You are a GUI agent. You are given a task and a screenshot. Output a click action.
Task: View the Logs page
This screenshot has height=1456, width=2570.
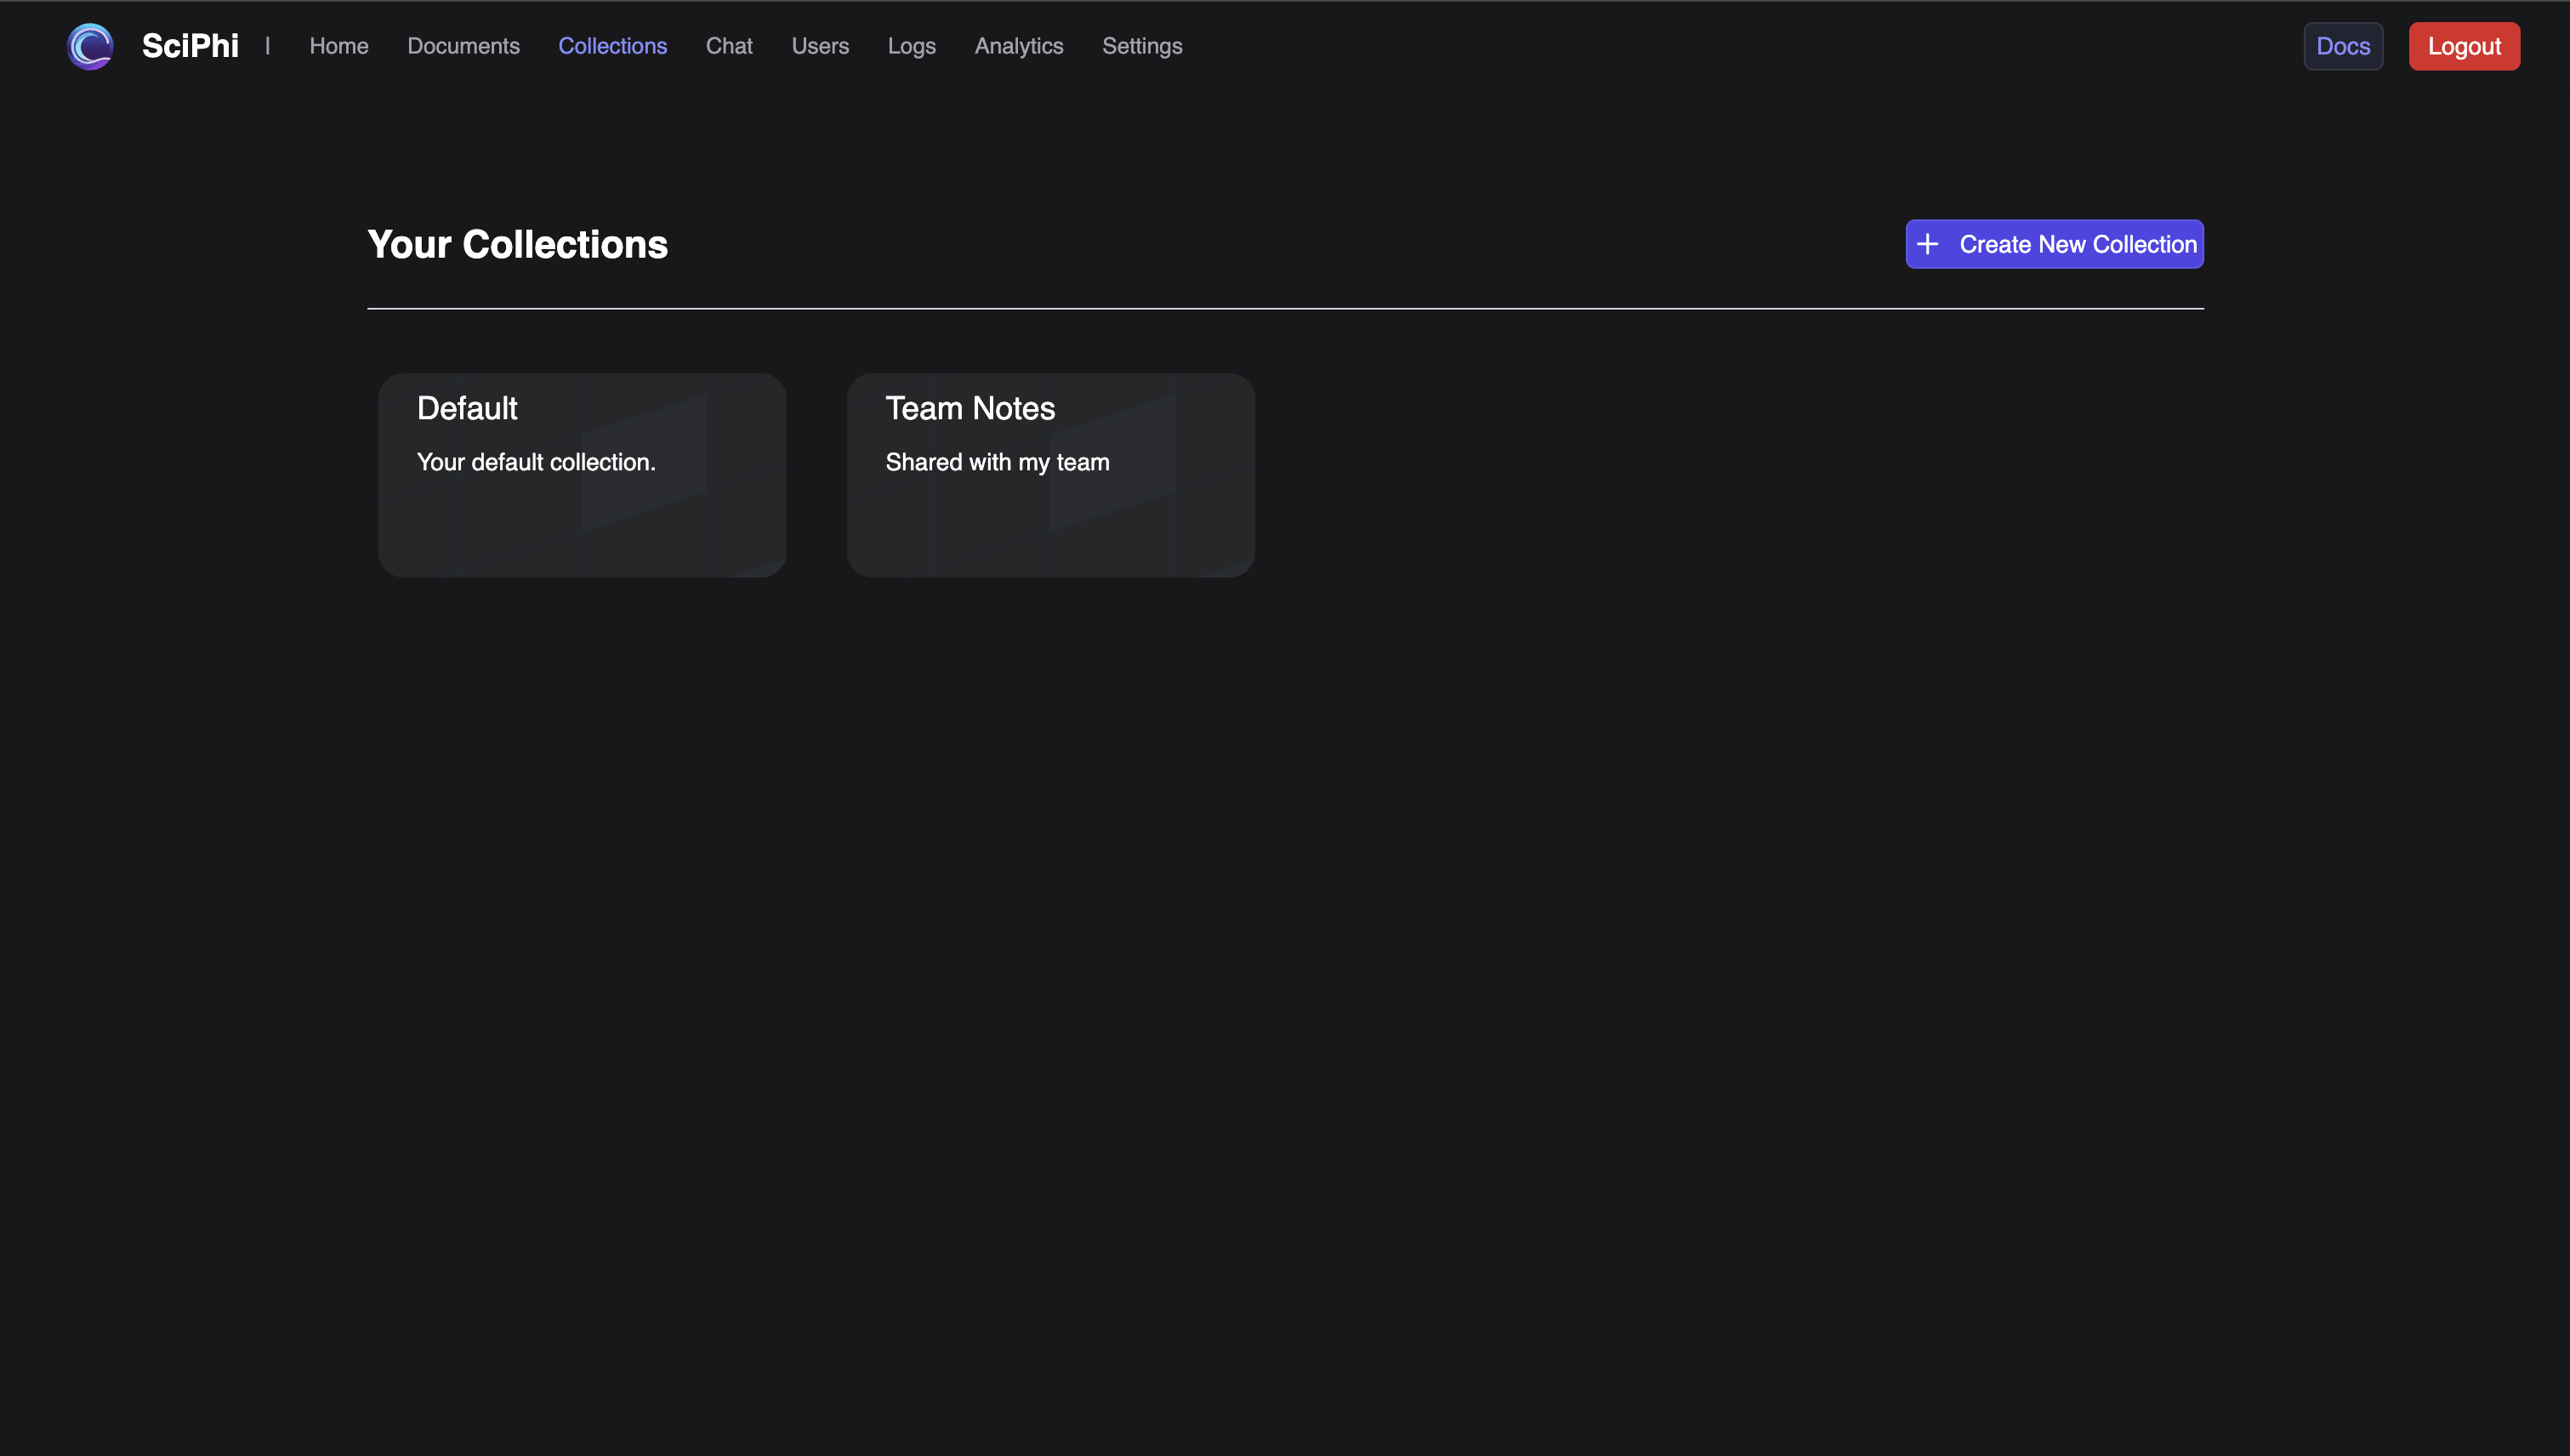click(x=911, y=46)
